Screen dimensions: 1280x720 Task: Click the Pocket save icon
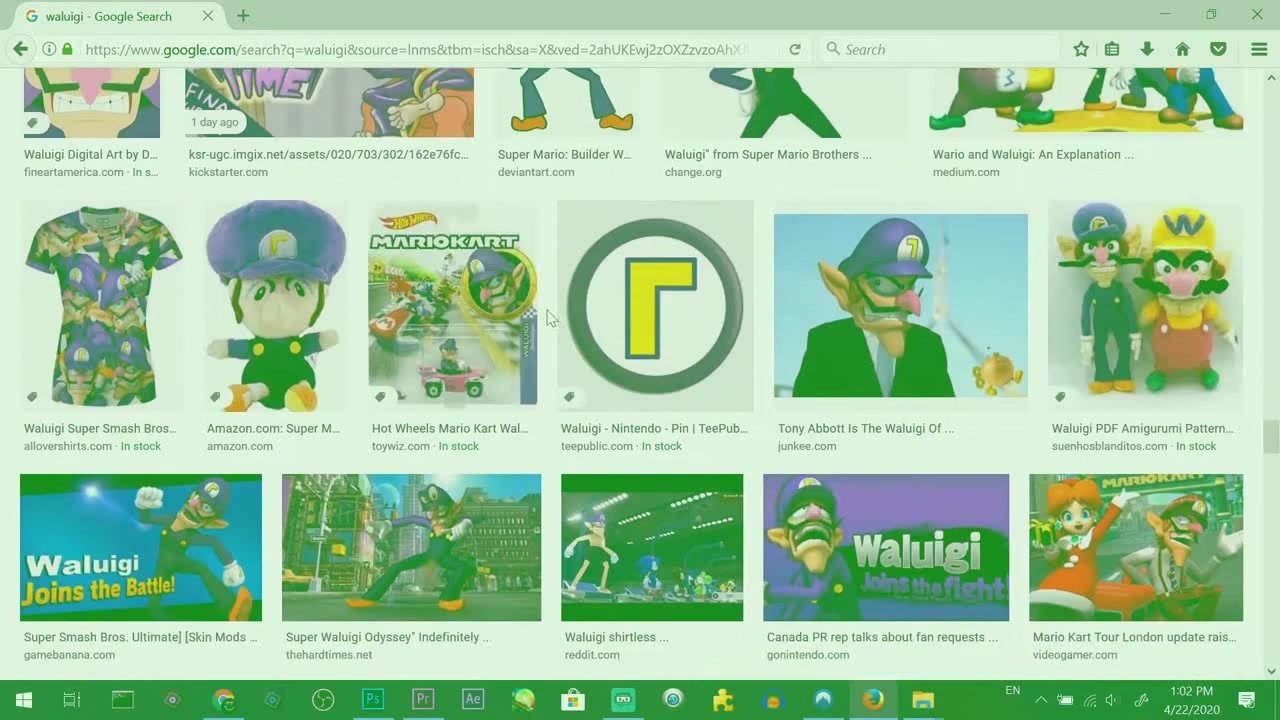click(1218, 49)
